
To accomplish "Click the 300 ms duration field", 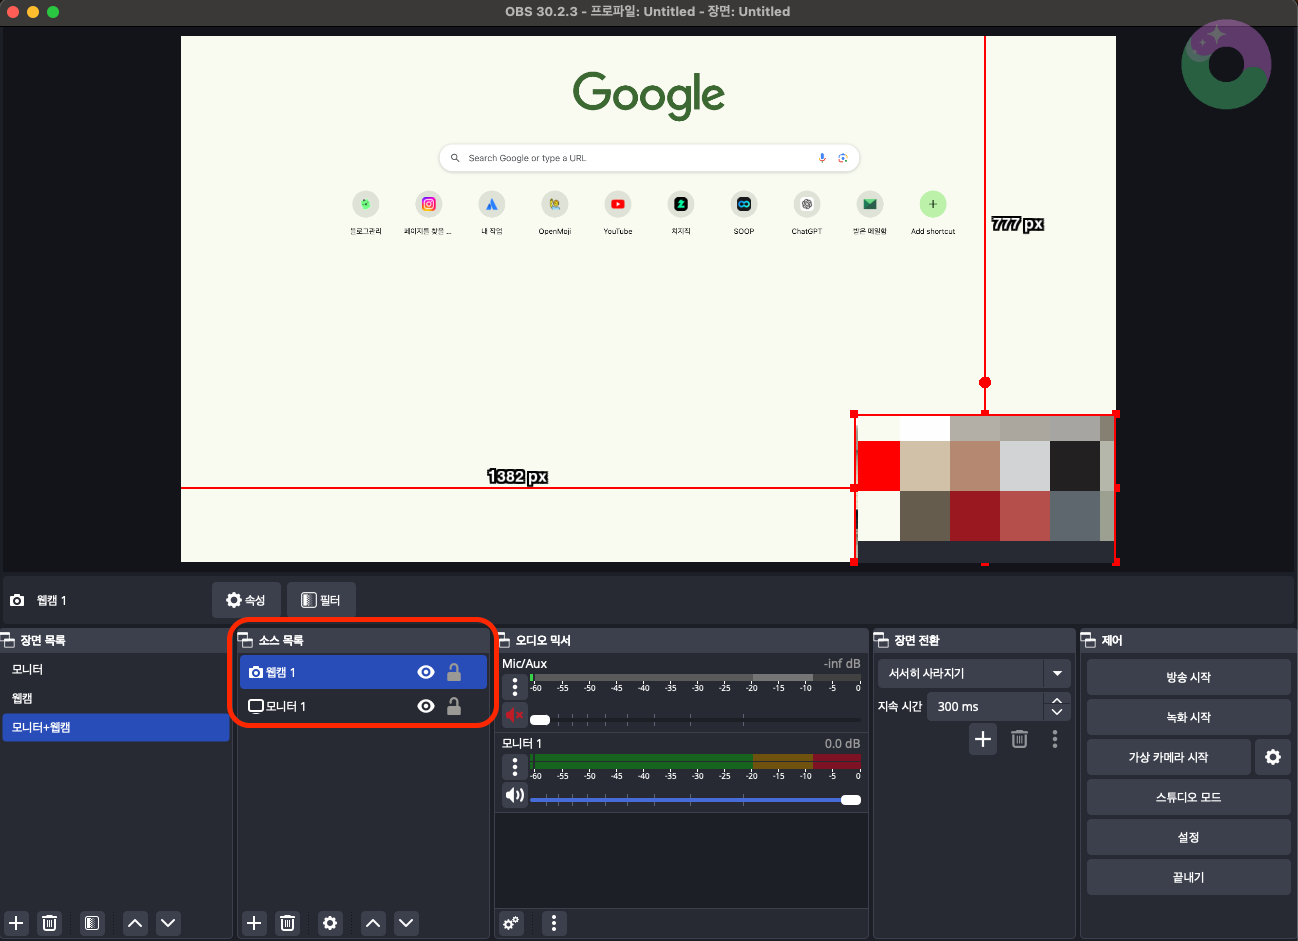I will click(x=986, y=706).
